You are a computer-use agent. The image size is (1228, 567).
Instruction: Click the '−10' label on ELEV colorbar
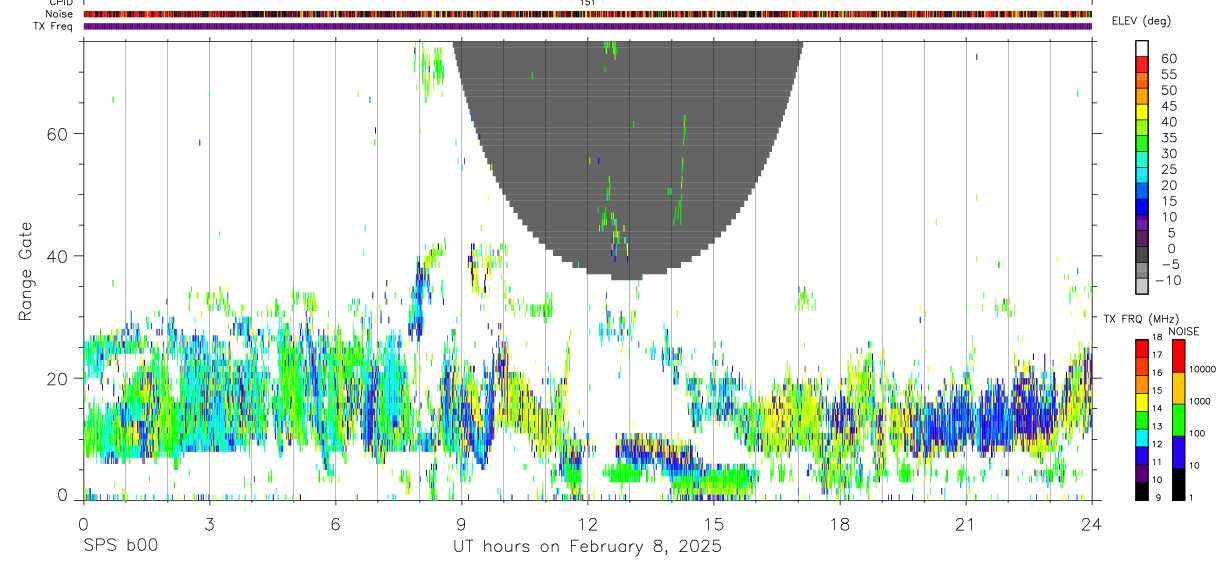(x=1167, y=281)
